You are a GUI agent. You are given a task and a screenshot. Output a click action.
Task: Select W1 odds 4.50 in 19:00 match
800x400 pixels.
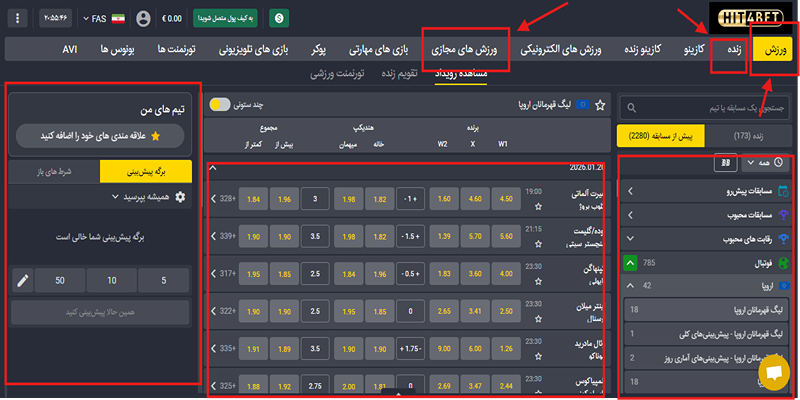[506, 199]
